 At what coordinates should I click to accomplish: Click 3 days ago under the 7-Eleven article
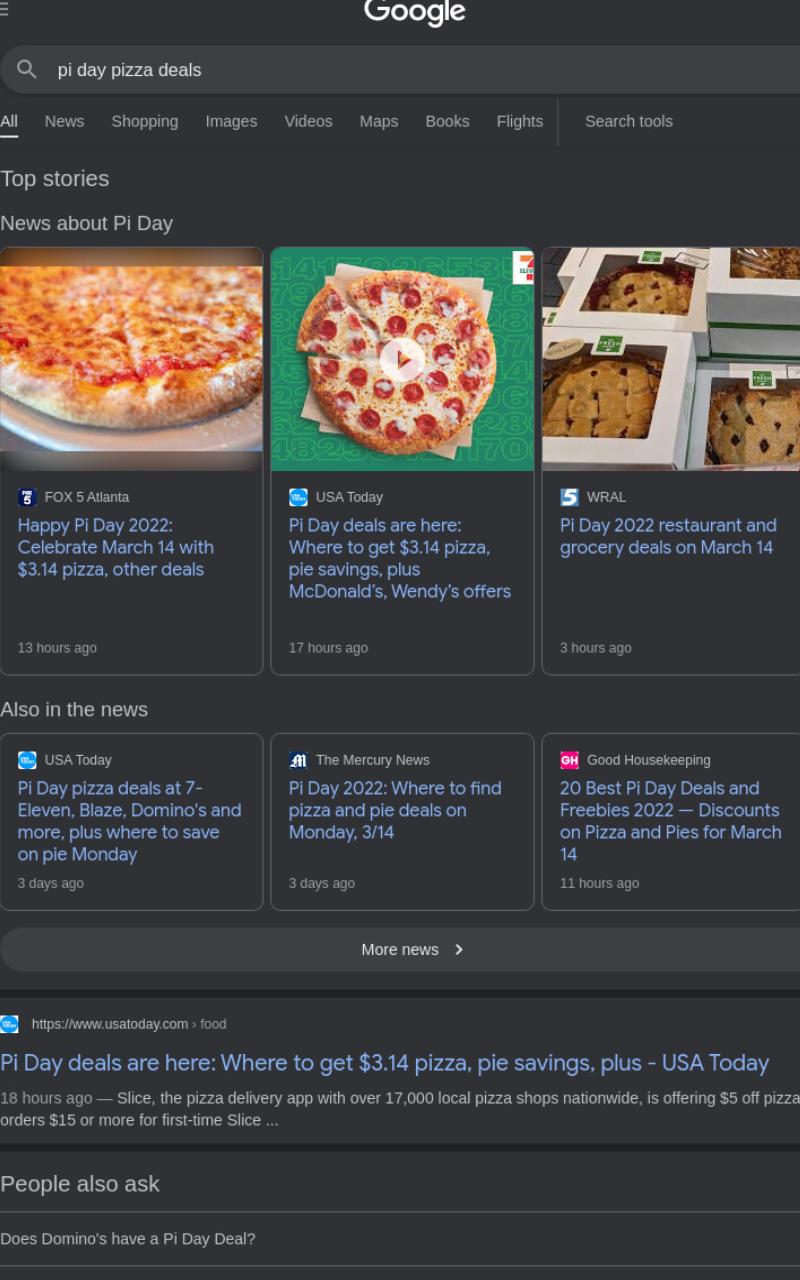50,883
